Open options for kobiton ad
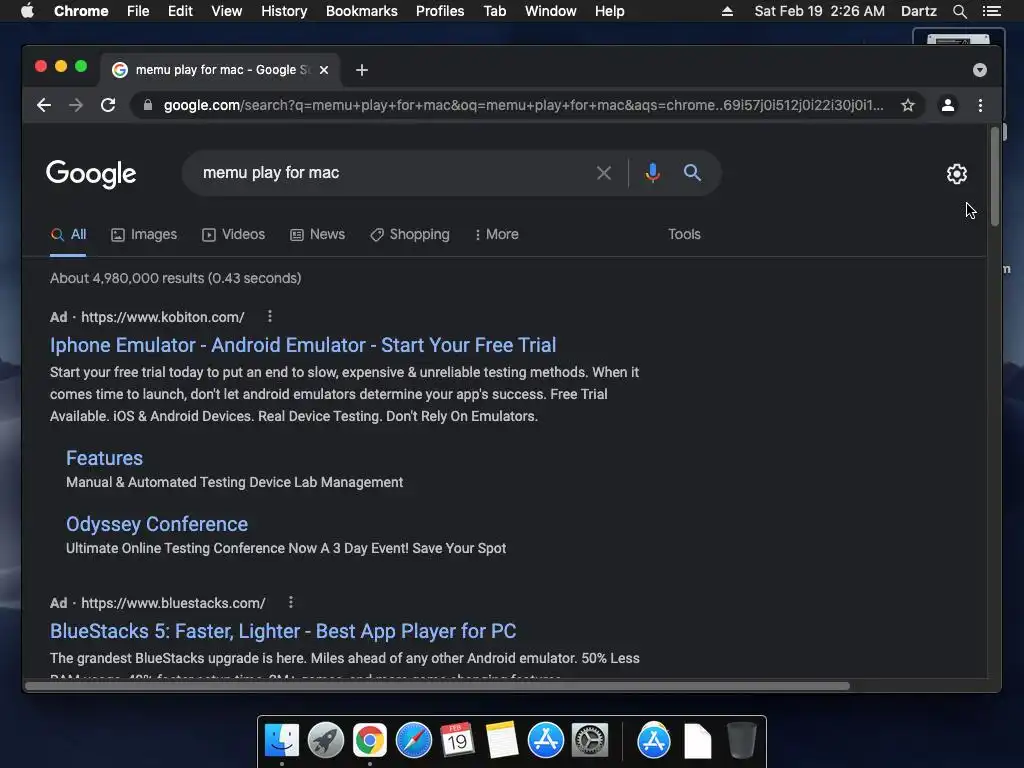 [270, 317]
